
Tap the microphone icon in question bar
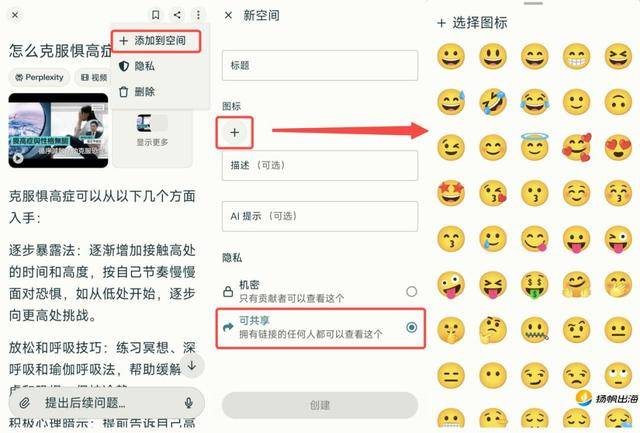189,403
